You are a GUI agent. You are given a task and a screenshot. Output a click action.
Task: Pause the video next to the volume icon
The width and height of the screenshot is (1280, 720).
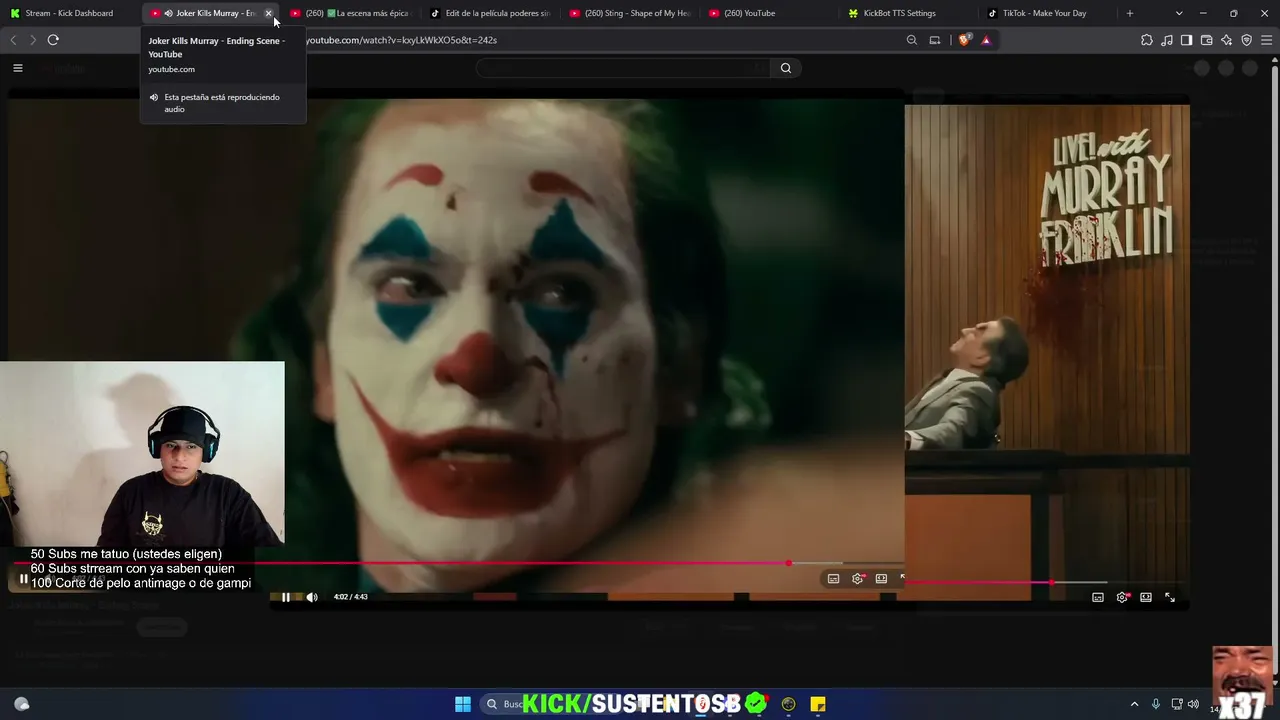(286, 597)
